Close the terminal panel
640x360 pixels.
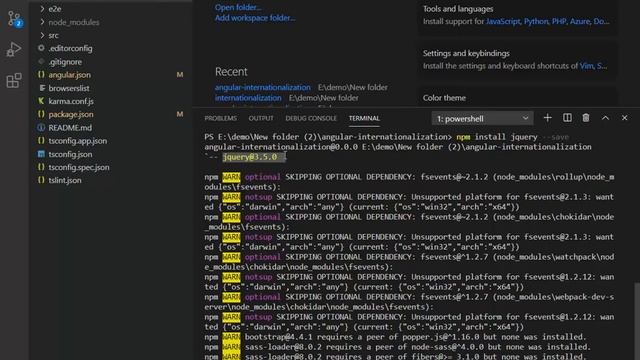coord(624,118)
